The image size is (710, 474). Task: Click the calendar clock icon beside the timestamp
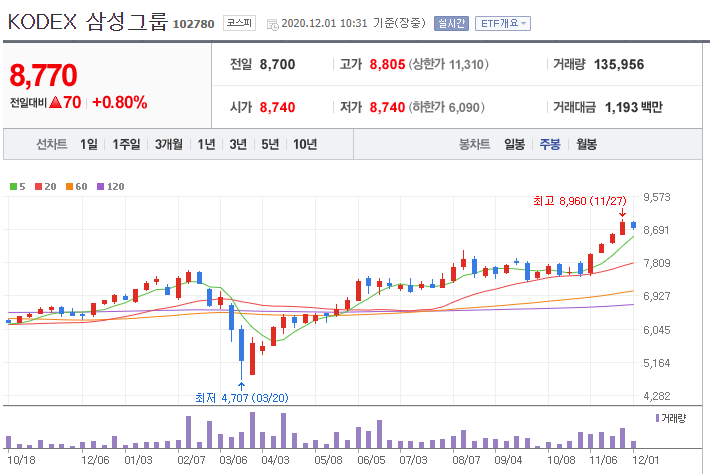click(x=273, y=24)
